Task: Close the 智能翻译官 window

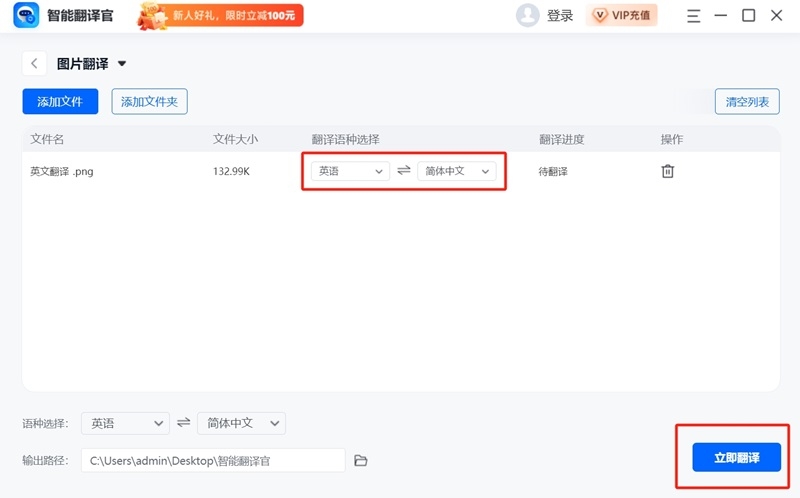Action: [x=777, y=16]
